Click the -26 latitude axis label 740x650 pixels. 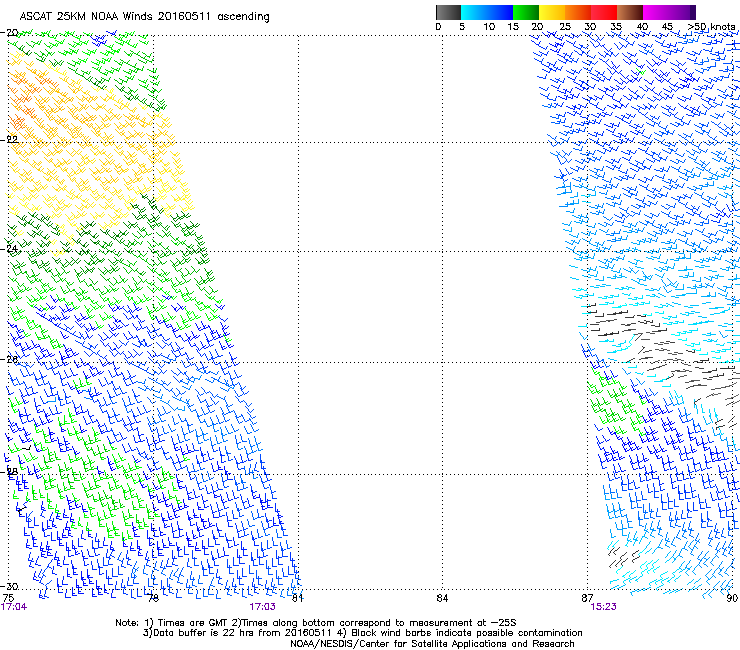point(9,359)
